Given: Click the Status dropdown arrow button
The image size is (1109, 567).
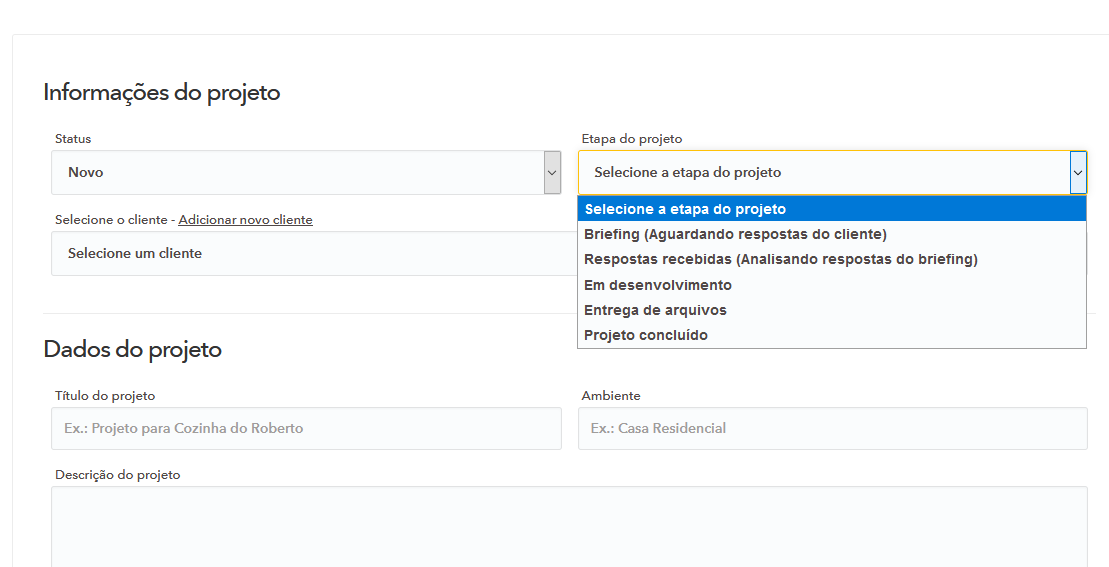Looking at the screenshot, I should (x=552, y=173).
